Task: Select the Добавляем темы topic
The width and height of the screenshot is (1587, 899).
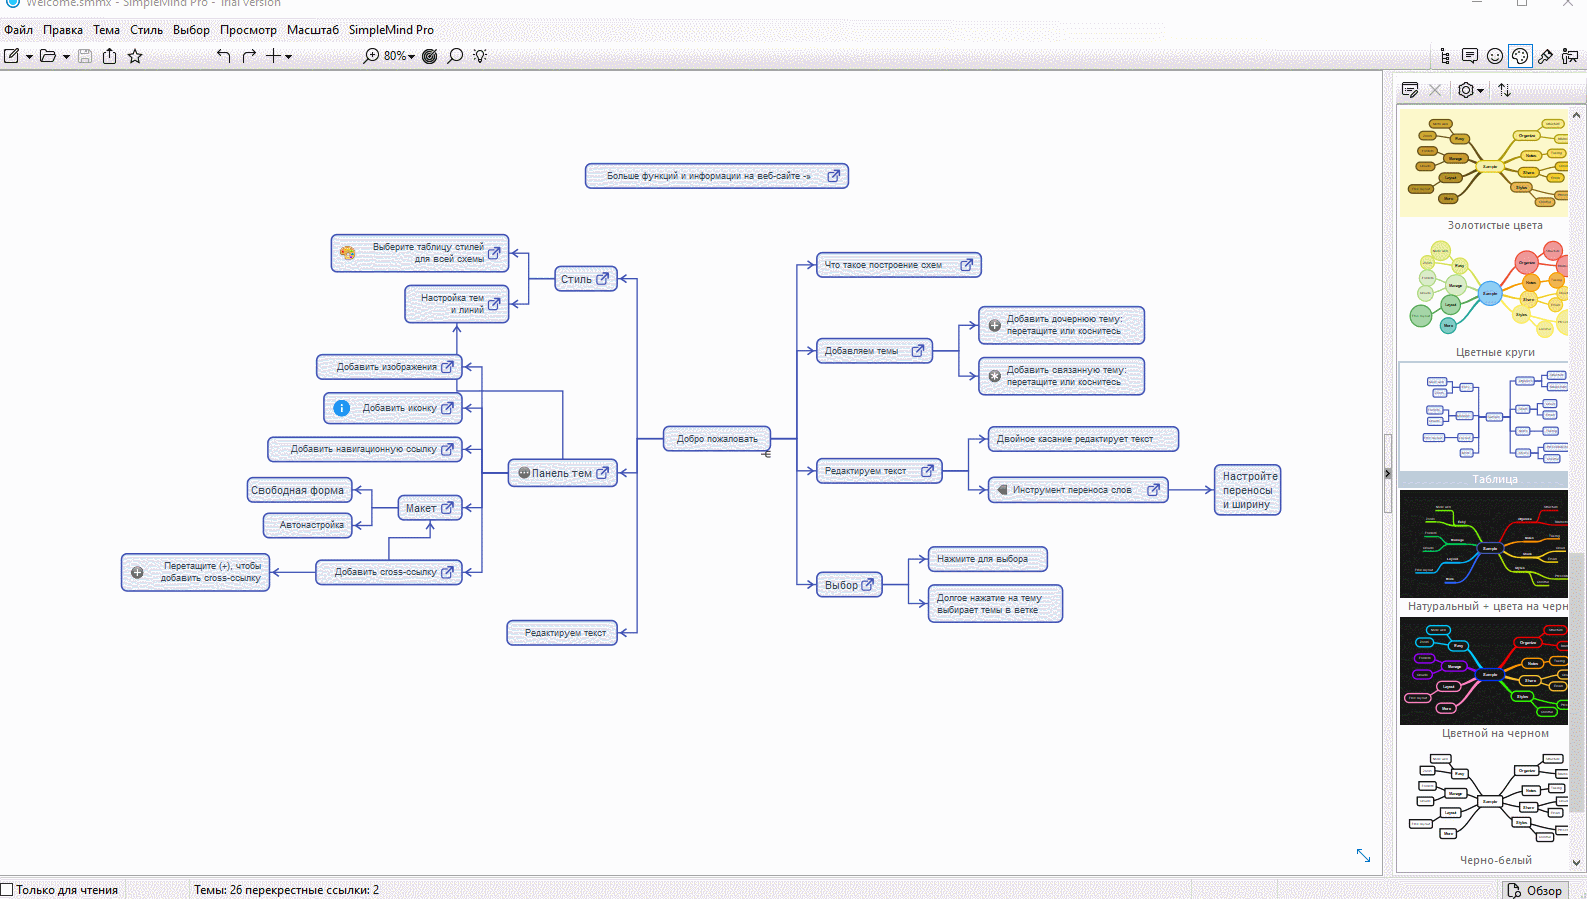Action: pyautogui.click(x=875, y=351)
